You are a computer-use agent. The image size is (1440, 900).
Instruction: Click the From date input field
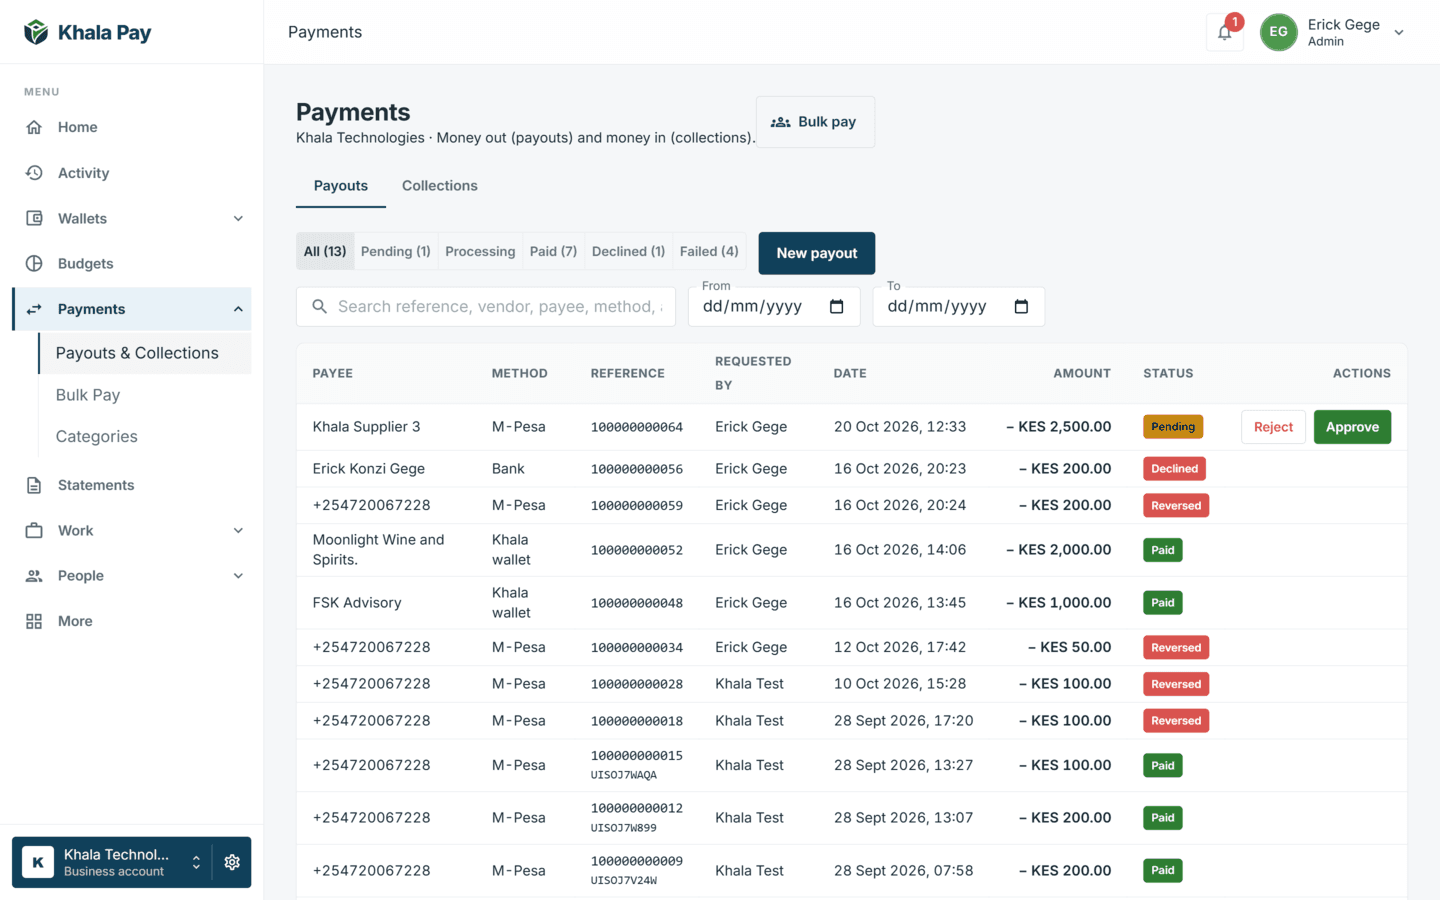(773, 306)
